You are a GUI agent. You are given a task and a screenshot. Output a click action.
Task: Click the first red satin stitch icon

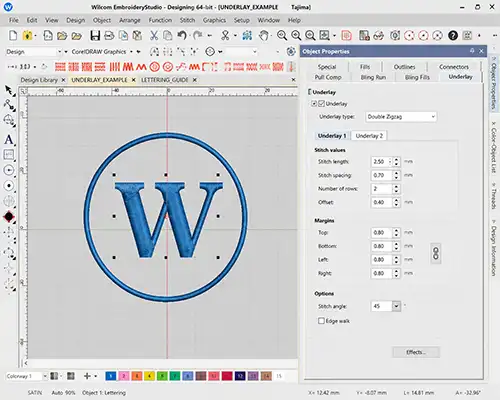tap(60, 67)
